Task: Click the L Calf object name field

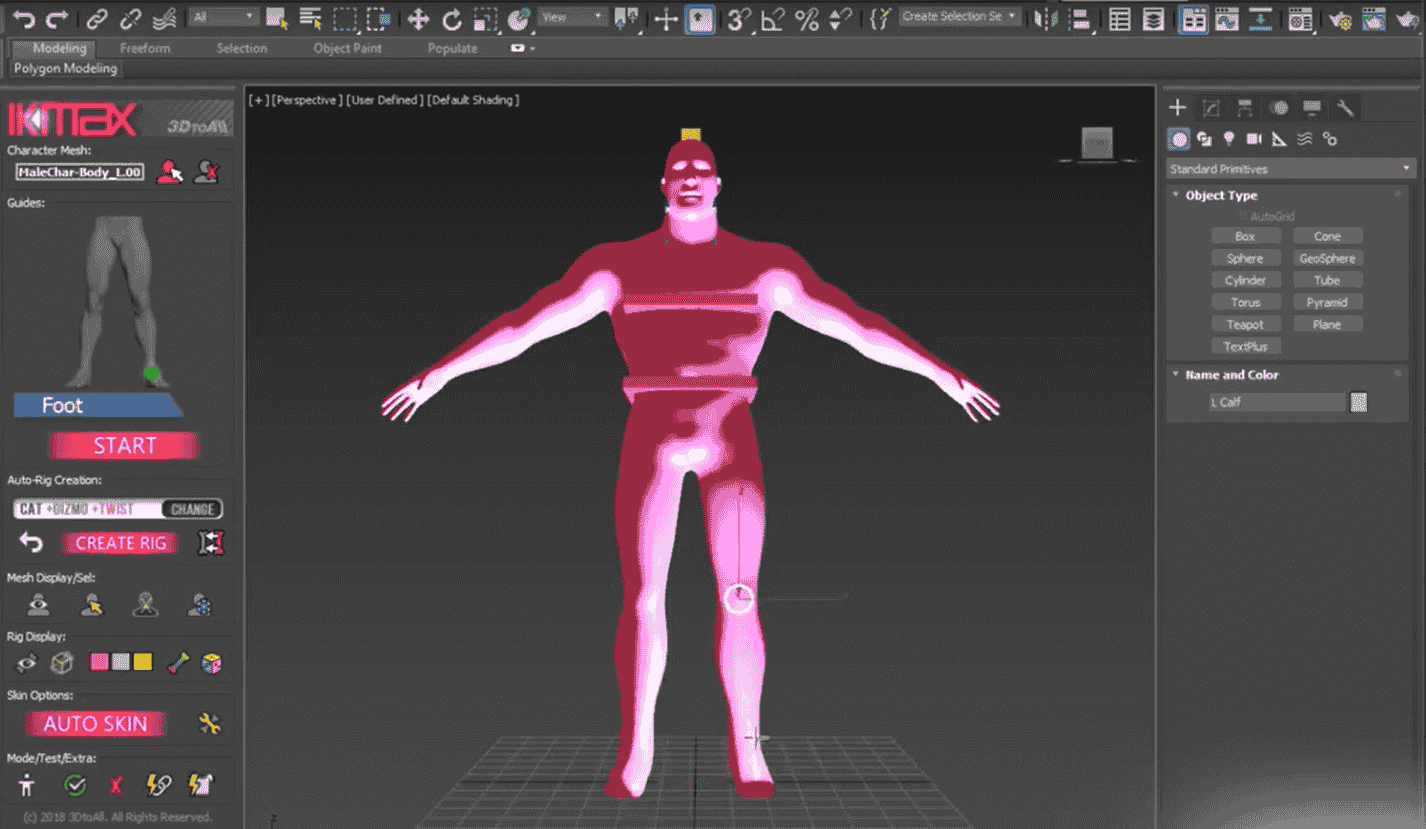Action: (1276, 402)
